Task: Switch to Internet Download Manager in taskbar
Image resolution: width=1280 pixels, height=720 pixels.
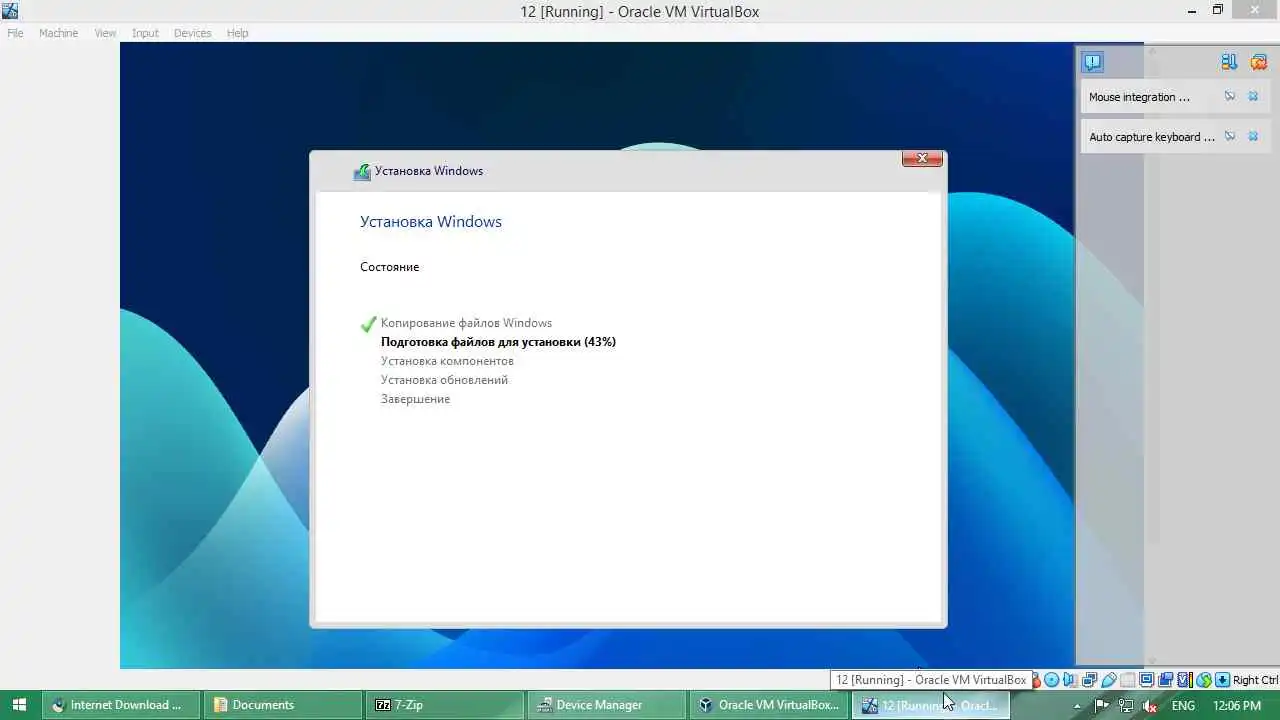Action: 121,705
